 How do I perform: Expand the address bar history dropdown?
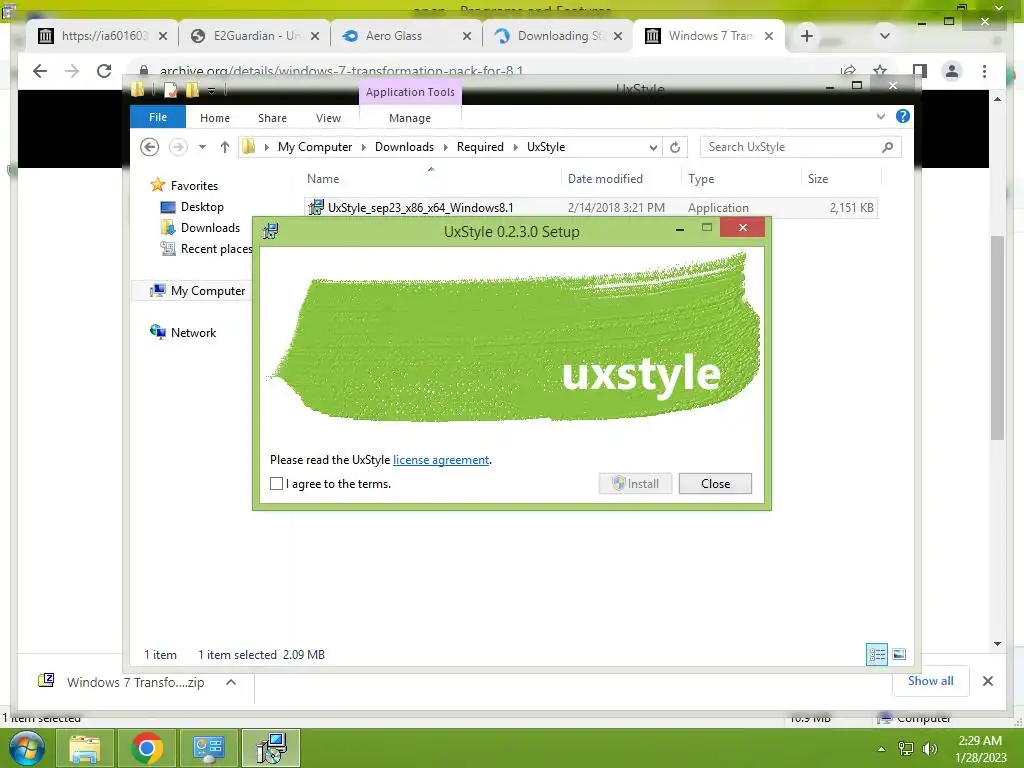point(653,148)
